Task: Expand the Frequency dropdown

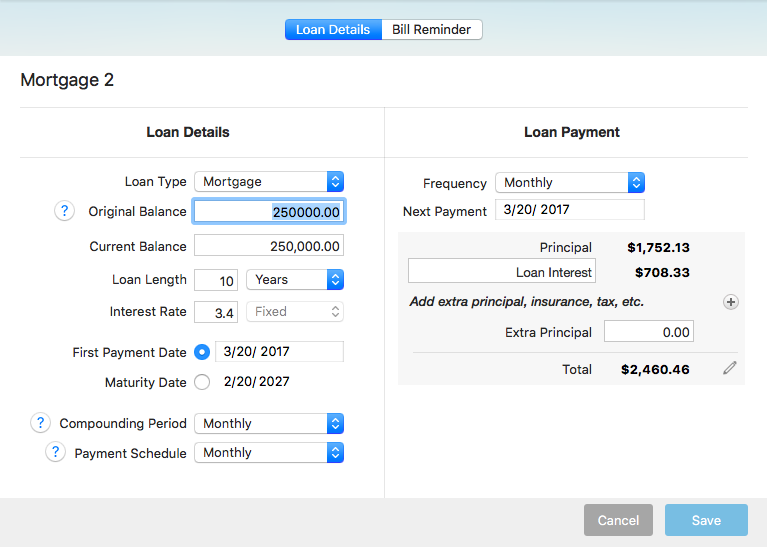Action: tap(569, 183)
